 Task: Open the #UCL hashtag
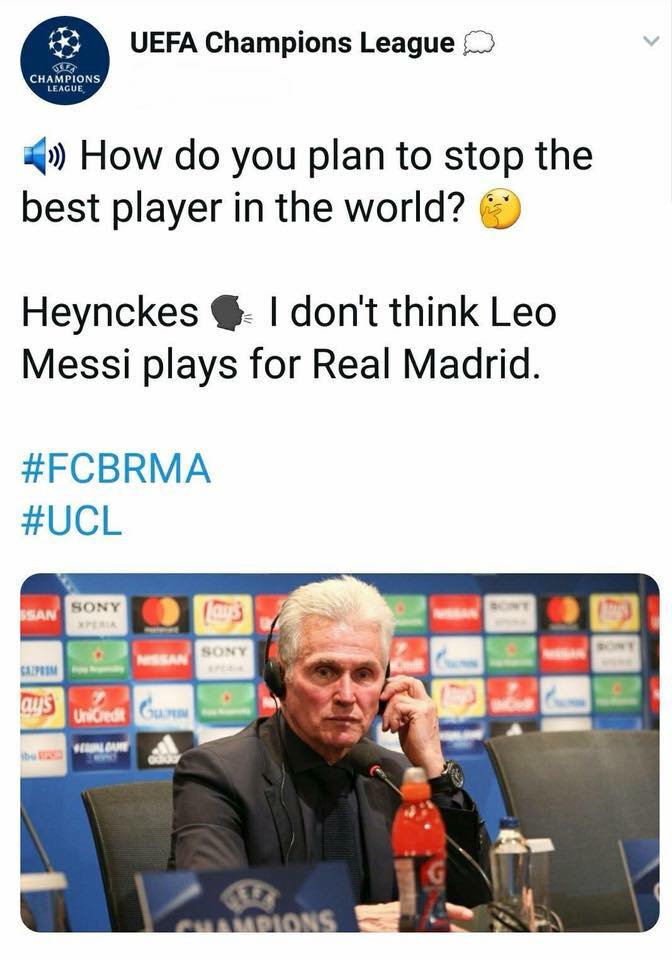coord(71,521)
